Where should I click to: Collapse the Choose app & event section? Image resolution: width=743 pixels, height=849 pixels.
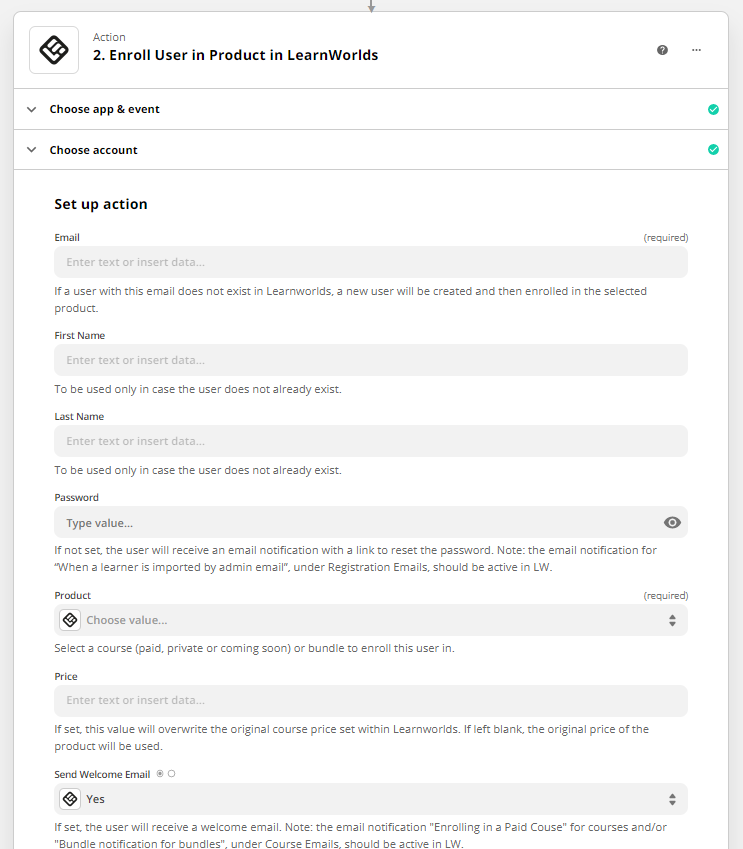pos(31,109)
